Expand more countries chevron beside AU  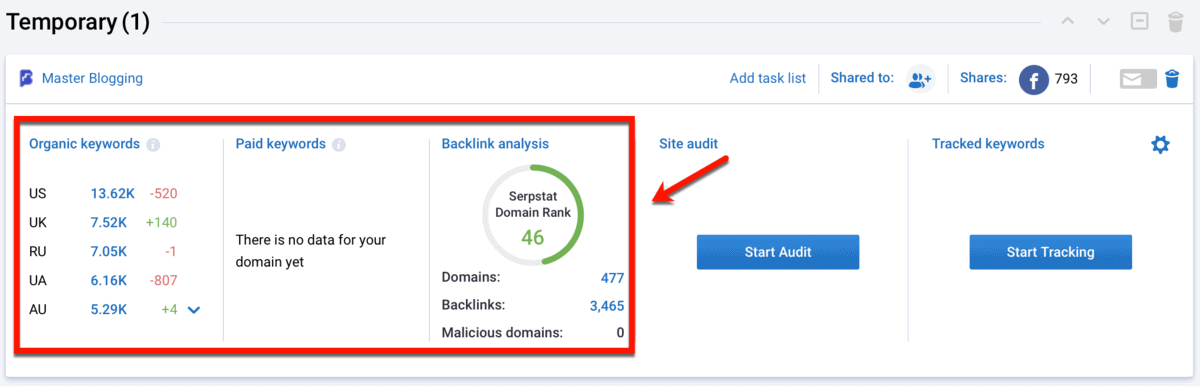click(x=194, y=310)
